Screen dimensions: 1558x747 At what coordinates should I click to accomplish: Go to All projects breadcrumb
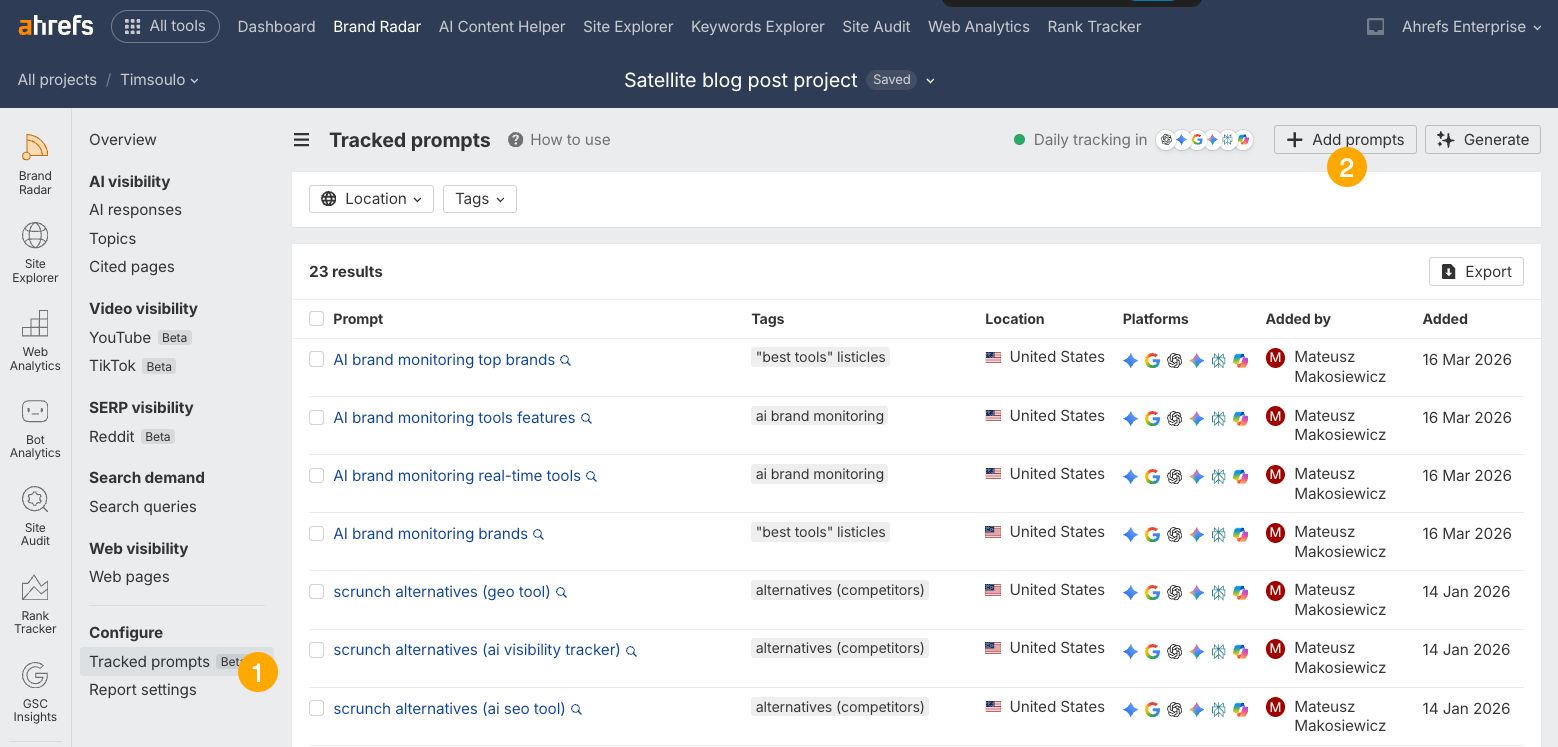pyautogui.click(x=57, y=80)
